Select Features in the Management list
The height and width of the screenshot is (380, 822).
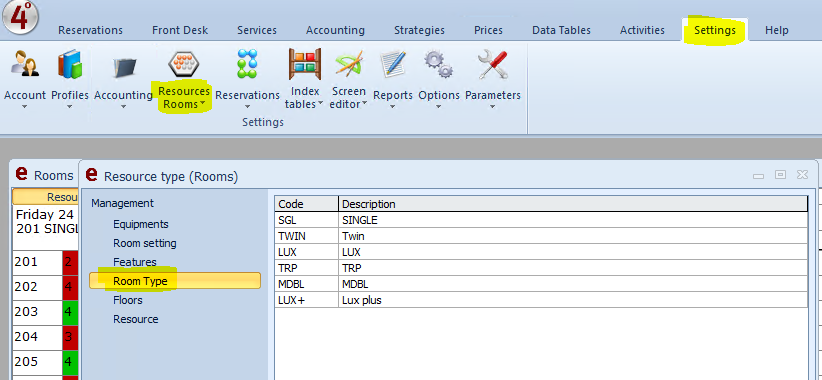[135, 262]
